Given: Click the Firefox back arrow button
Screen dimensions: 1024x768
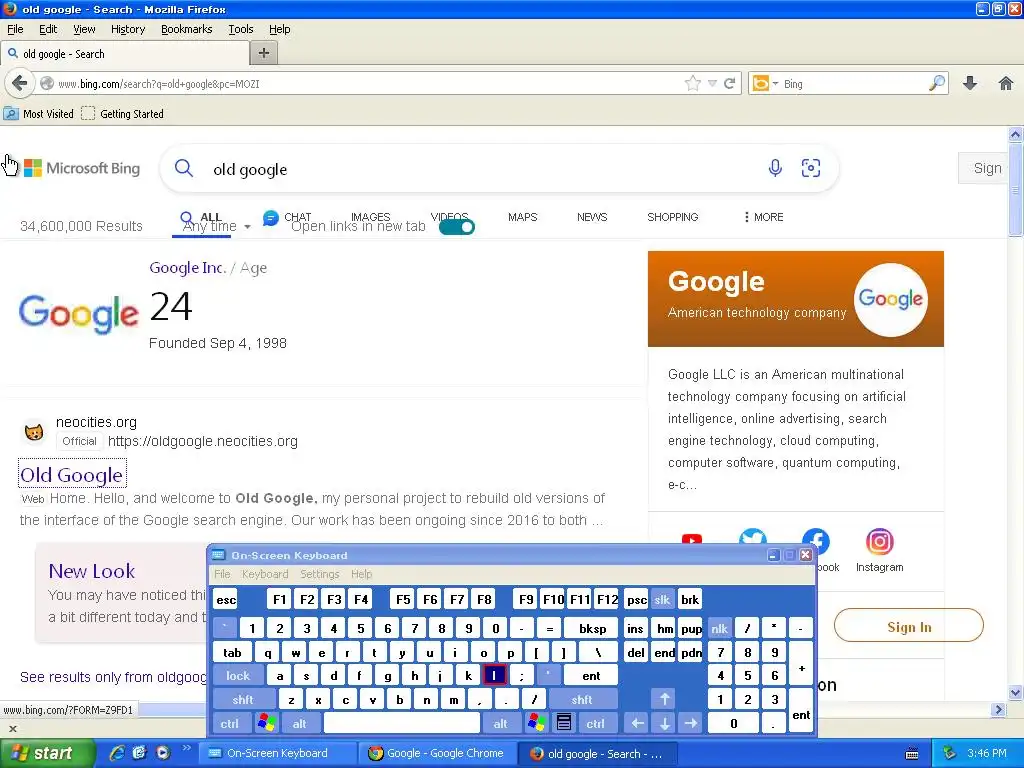Looking at the screenshot, I should tap(20, 83).
